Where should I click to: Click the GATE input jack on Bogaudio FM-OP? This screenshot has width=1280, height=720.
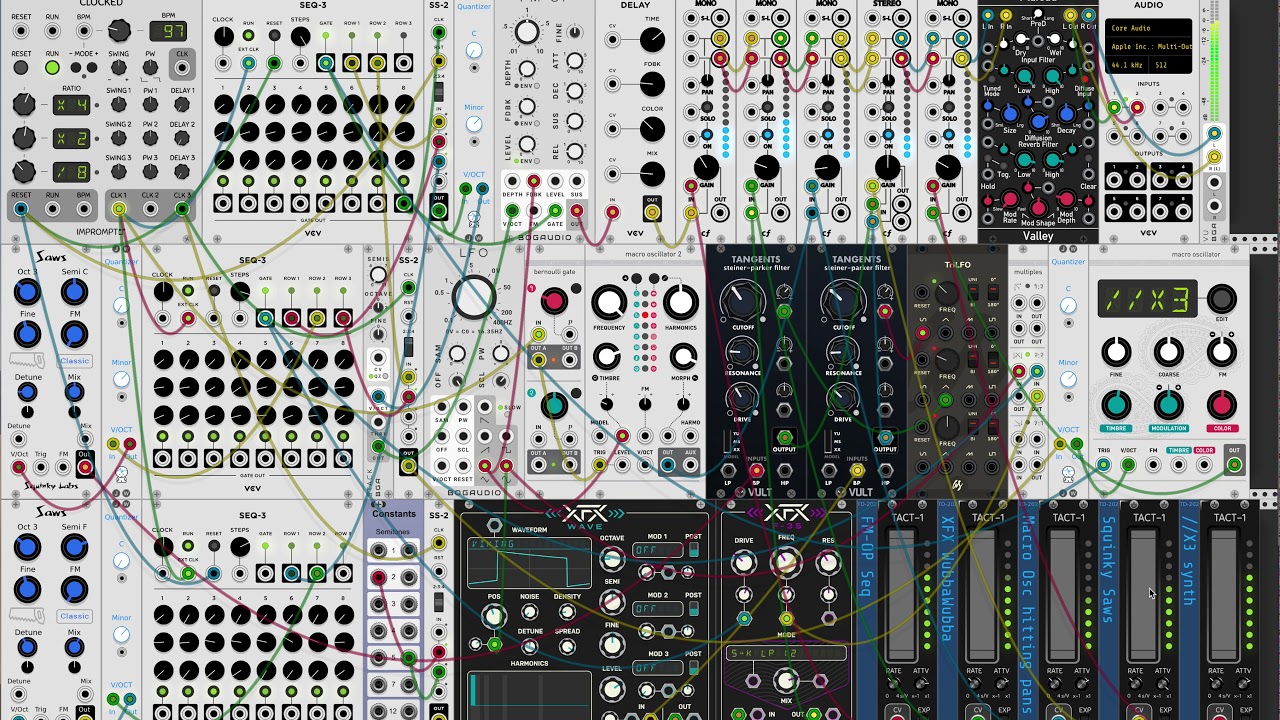pyautogui.click(x=555, y=210)
